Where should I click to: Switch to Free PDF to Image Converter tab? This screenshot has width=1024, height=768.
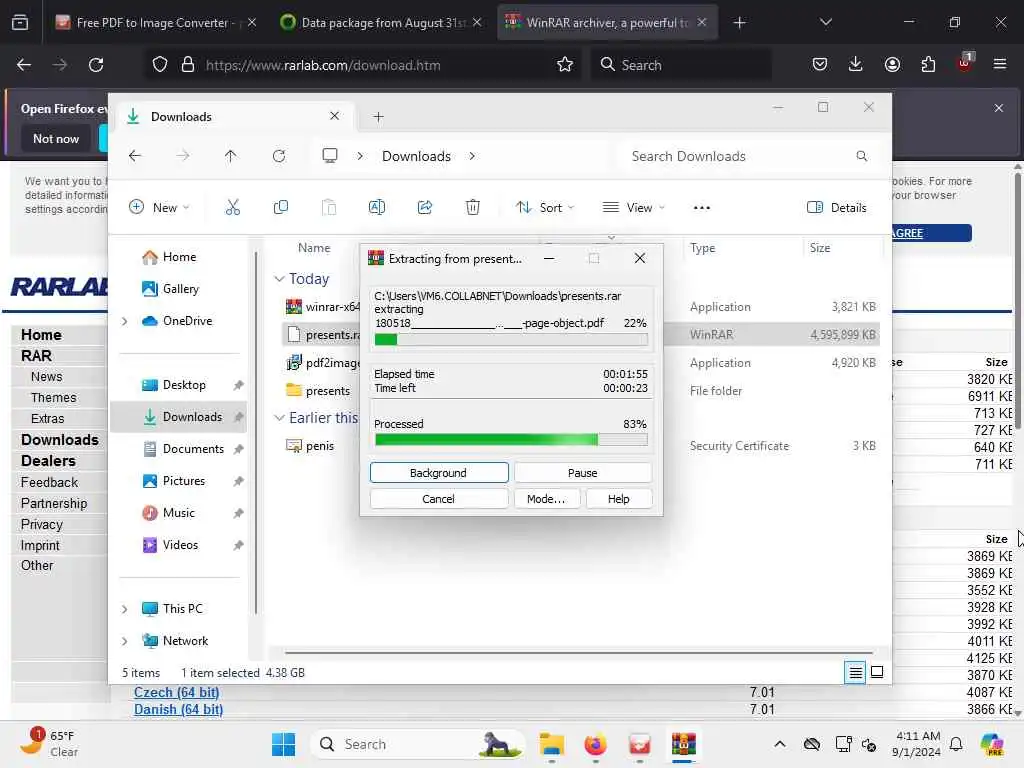155,23
